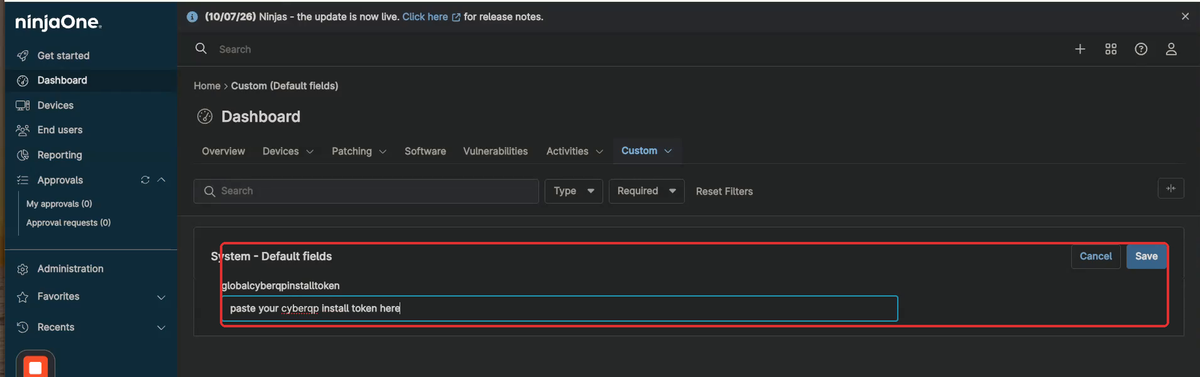Open Administration gear icon
The height and width of the screenshot is (377, 1200).
click(x=22, y=269)
